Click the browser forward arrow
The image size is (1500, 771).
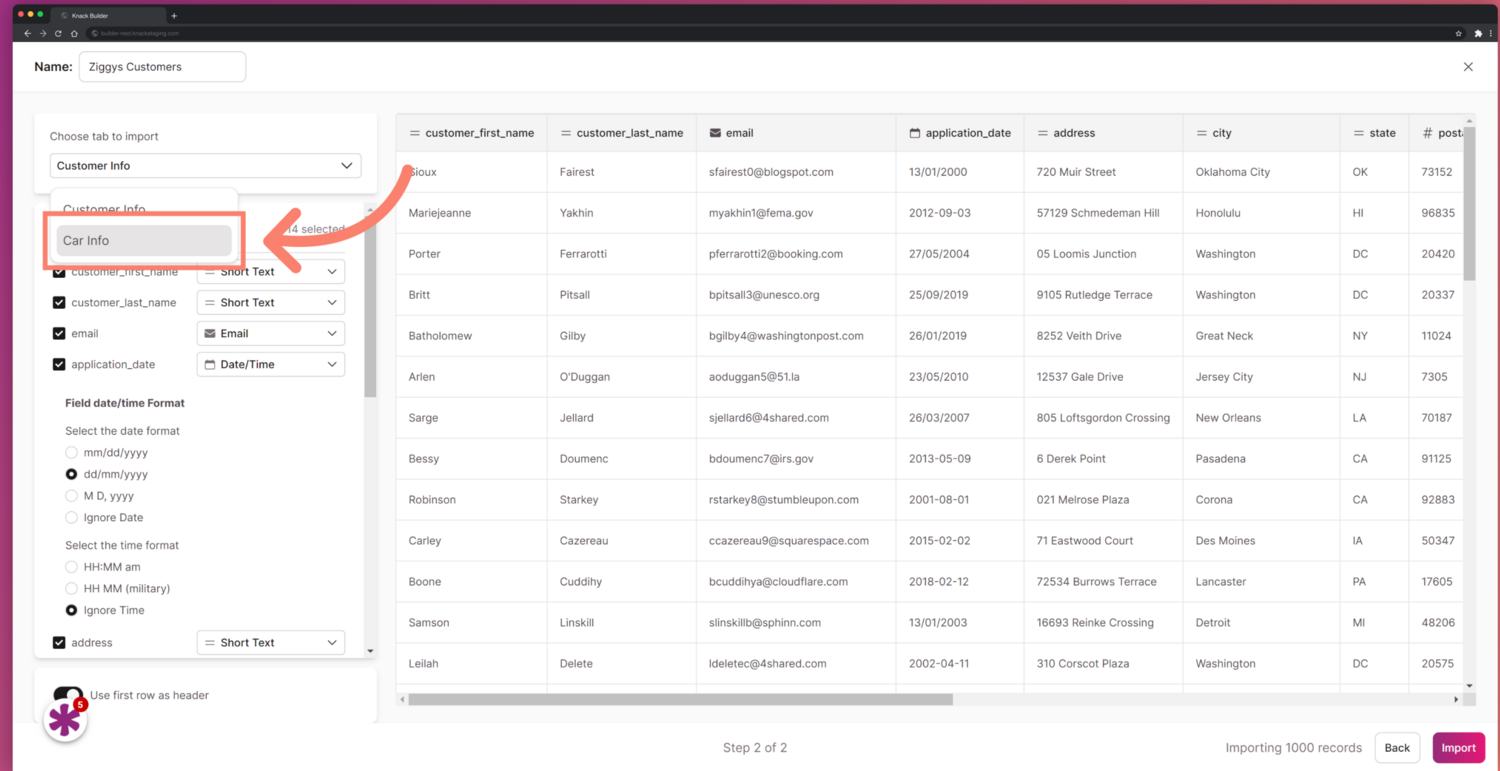pyautogui.click(x=43, y=33)
